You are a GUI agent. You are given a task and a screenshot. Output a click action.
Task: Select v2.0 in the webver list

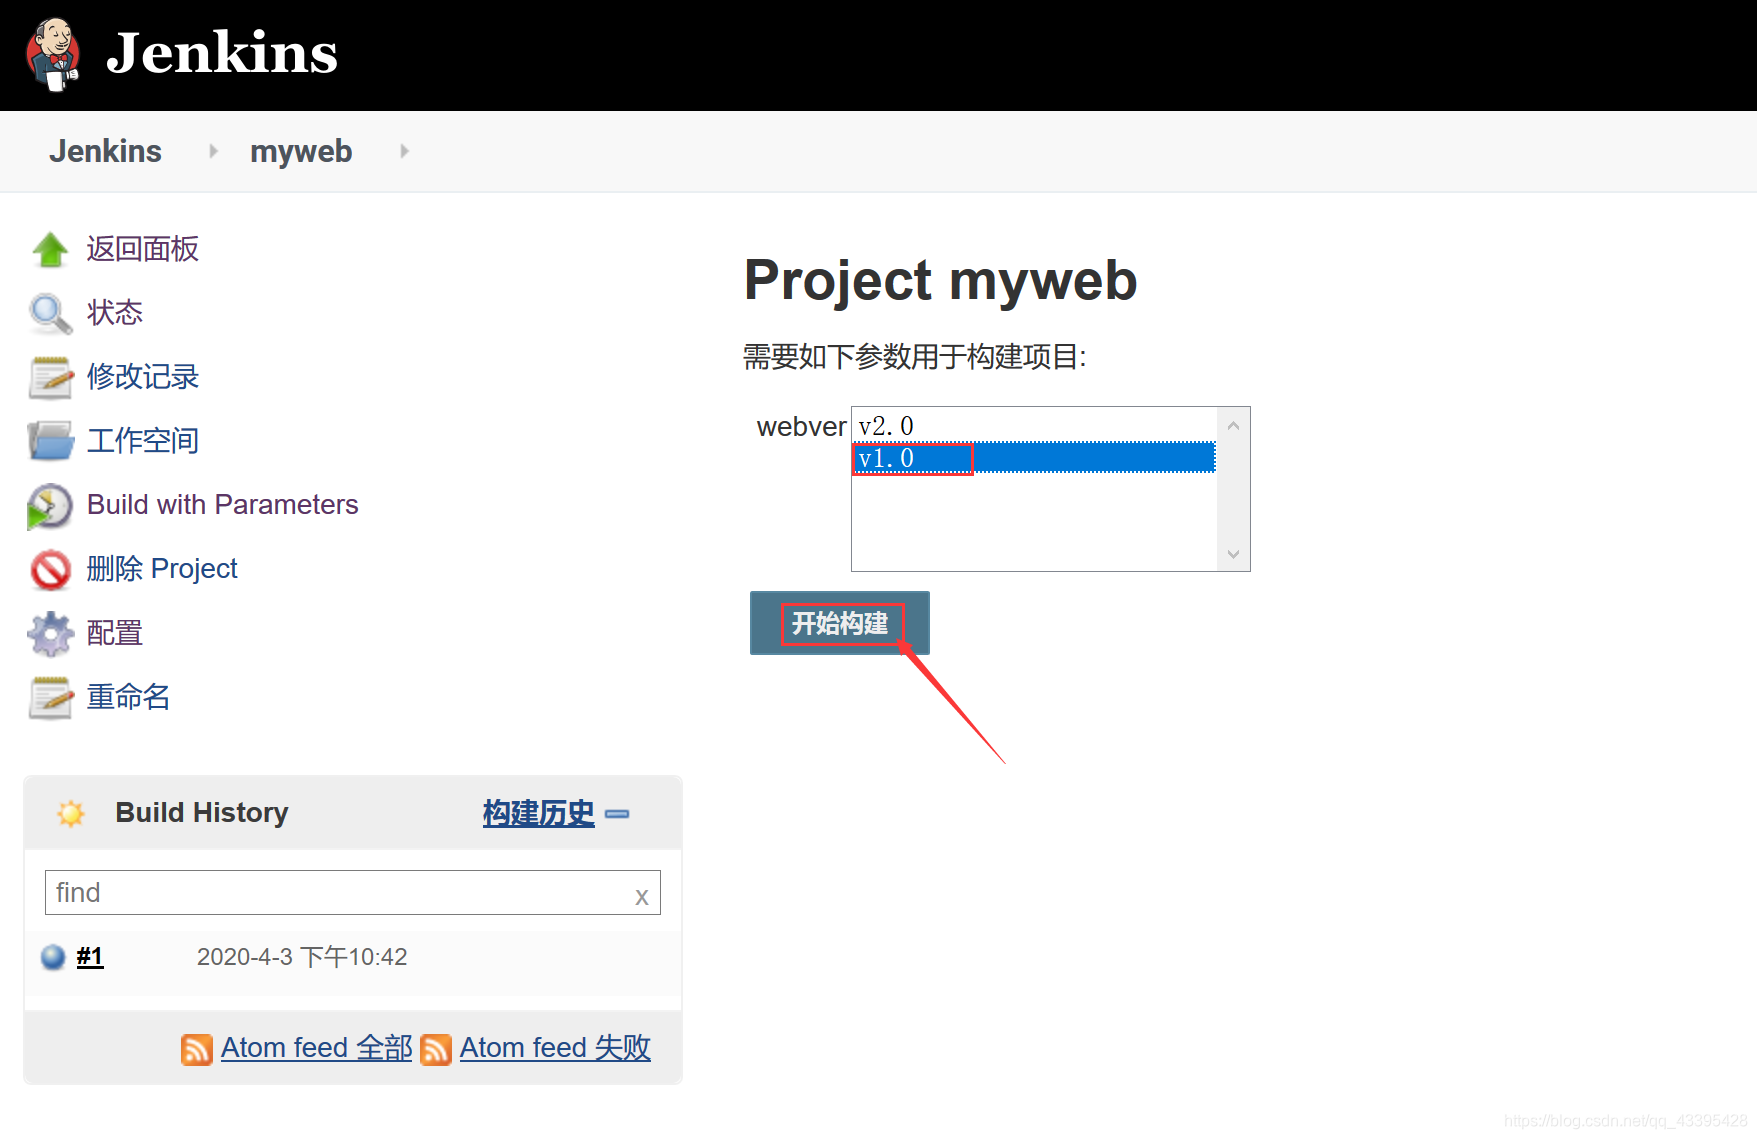(x=1034, y=426)
